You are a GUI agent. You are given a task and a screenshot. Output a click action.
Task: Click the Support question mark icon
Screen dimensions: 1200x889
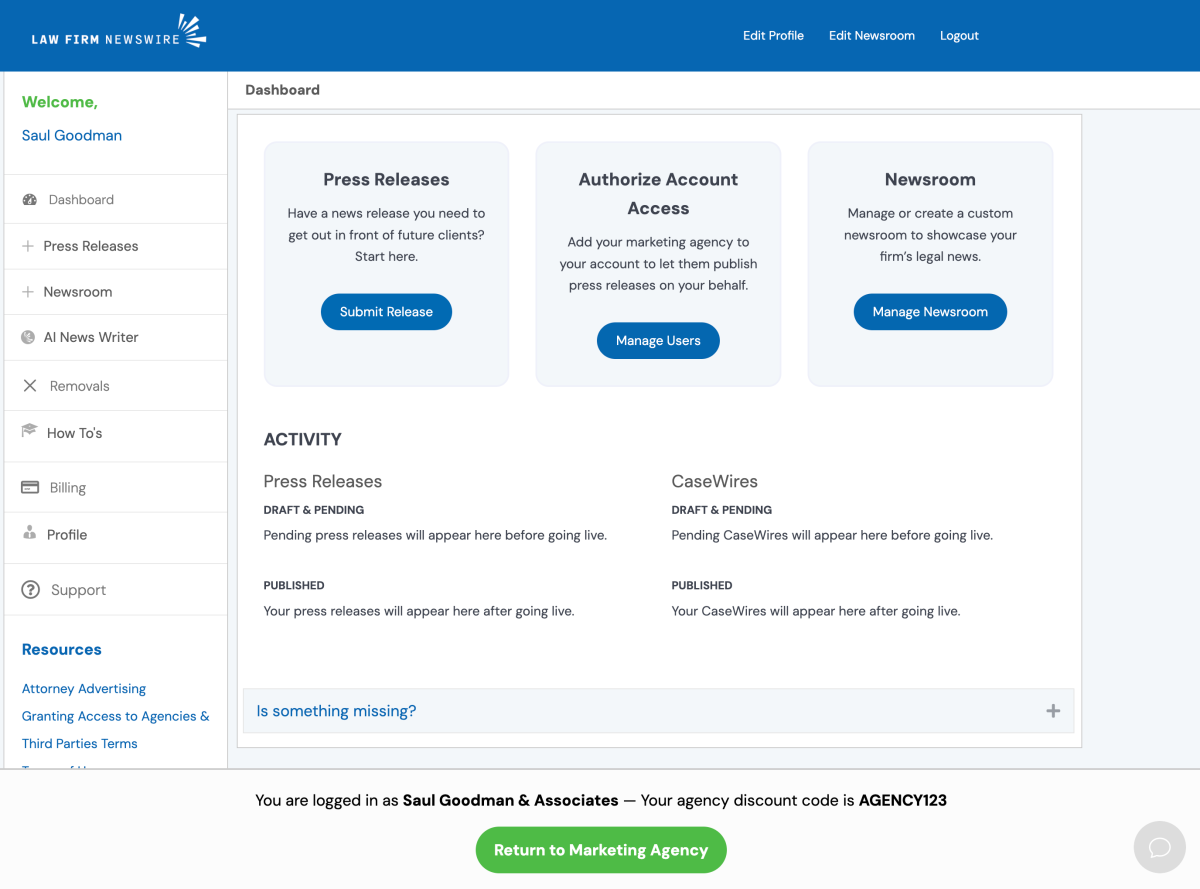tap(30, 590)
